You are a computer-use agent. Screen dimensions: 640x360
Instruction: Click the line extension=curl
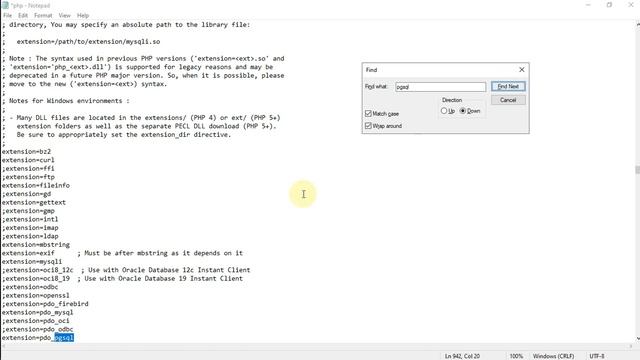pos(28,160)
